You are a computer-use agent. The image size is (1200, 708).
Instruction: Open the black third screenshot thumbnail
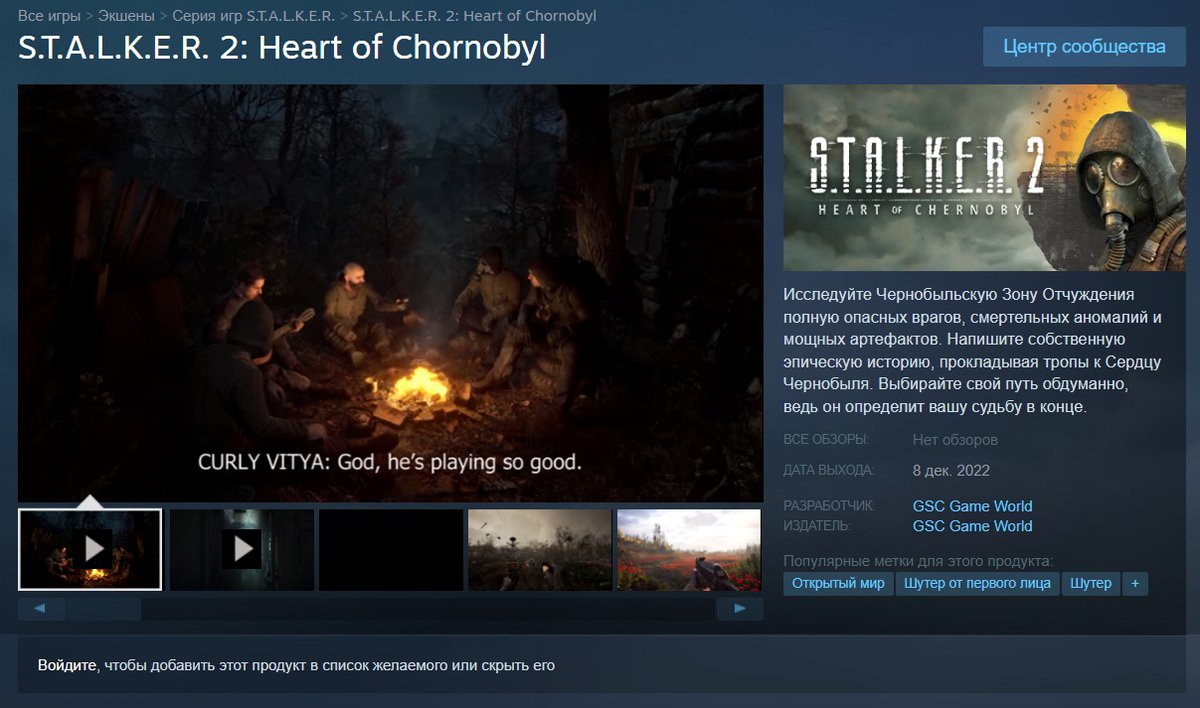click(x=391, y=549)
